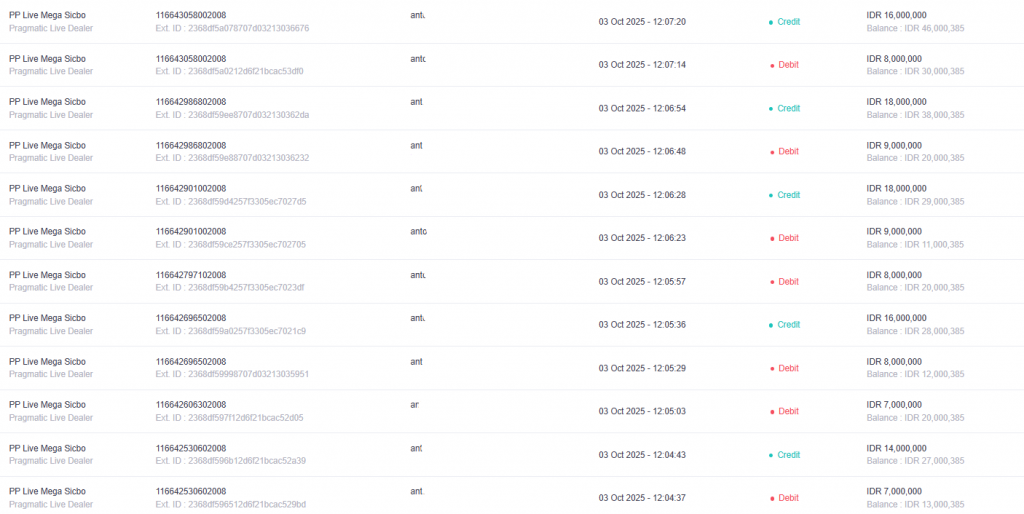Click the Balance : IDR 11,000,385 text
Viewport: 1024px width, 514px height.
[915, 244]
